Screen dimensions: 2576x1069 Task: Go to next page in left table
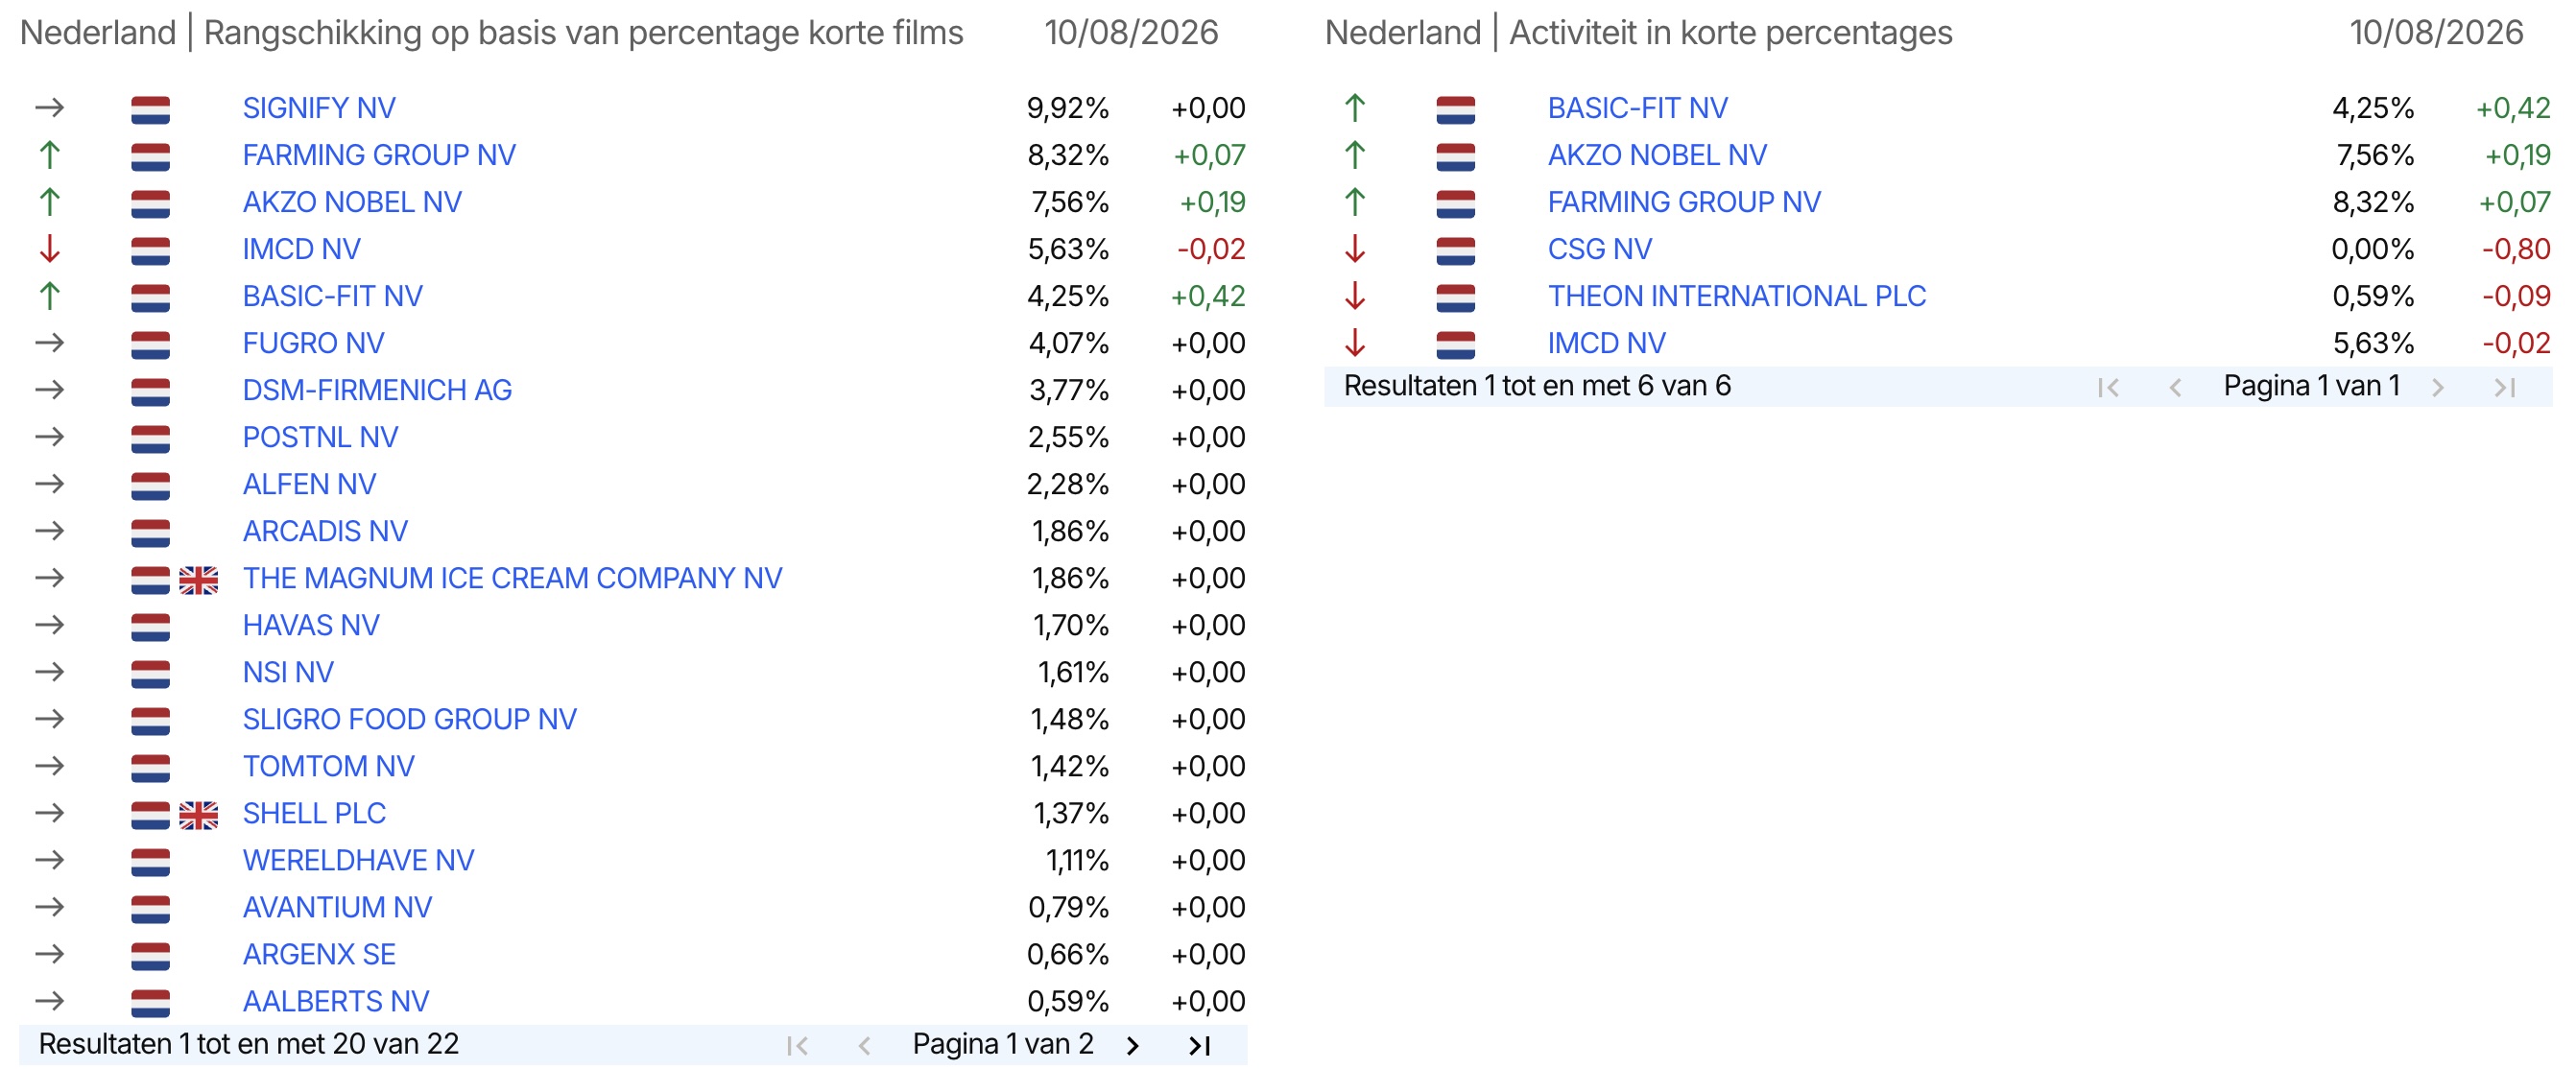click(1132, 1045)
